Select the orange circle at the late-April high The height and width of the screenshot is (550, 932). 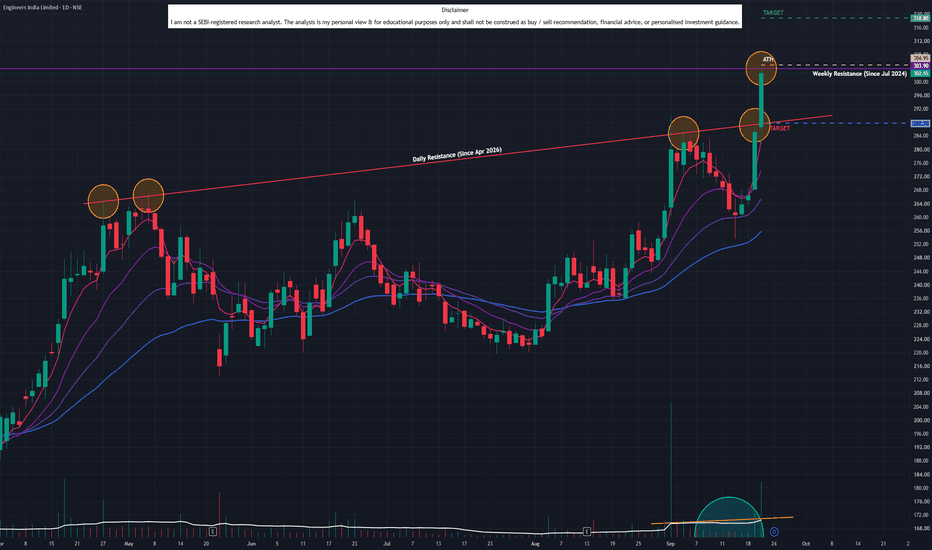(x=103, y=201)
